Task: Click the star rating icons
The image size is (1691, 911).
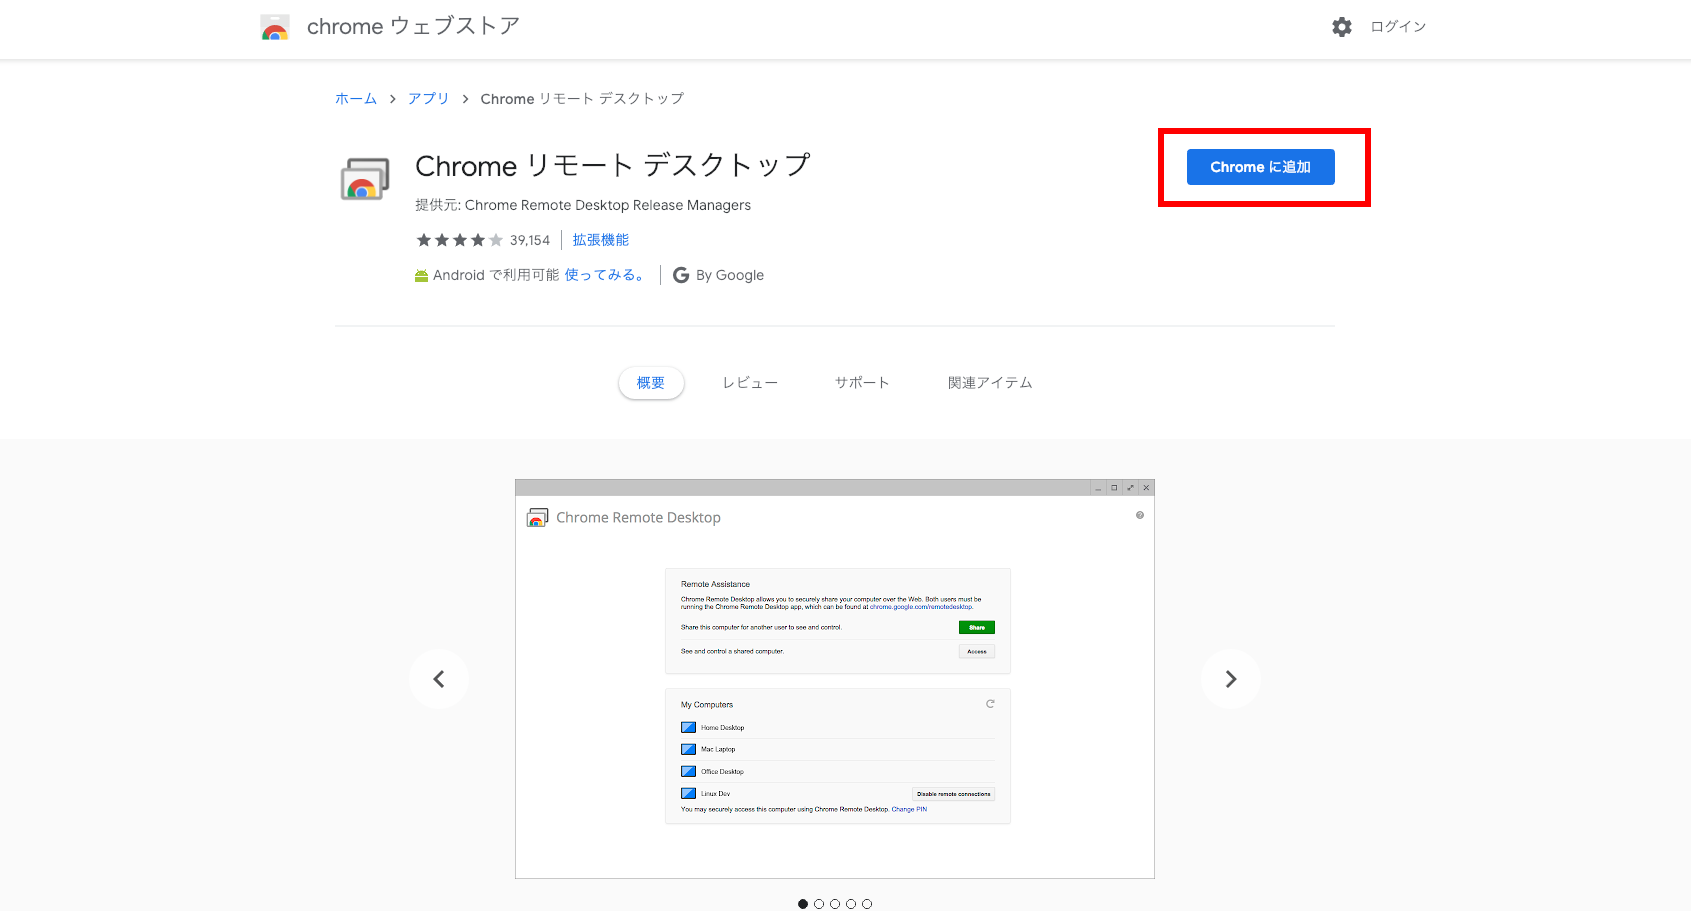Action: (459, 240)
